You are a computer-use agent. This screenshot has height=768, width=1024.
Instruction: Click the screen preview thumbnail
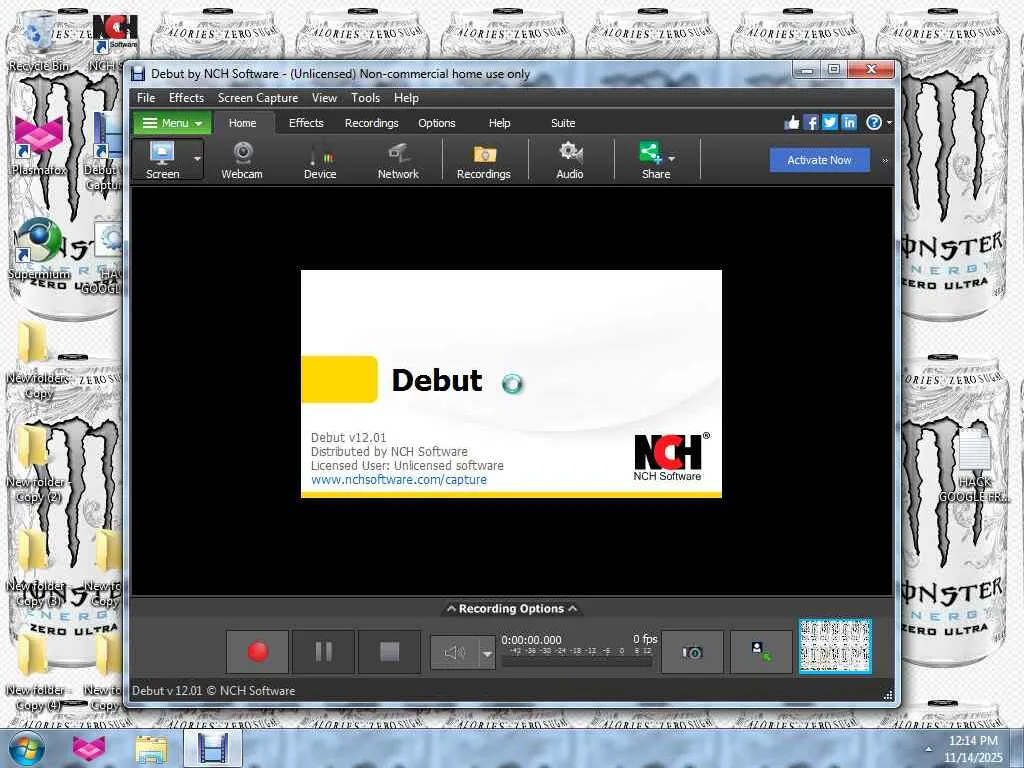pyautogui.click(x=835, y=646)
